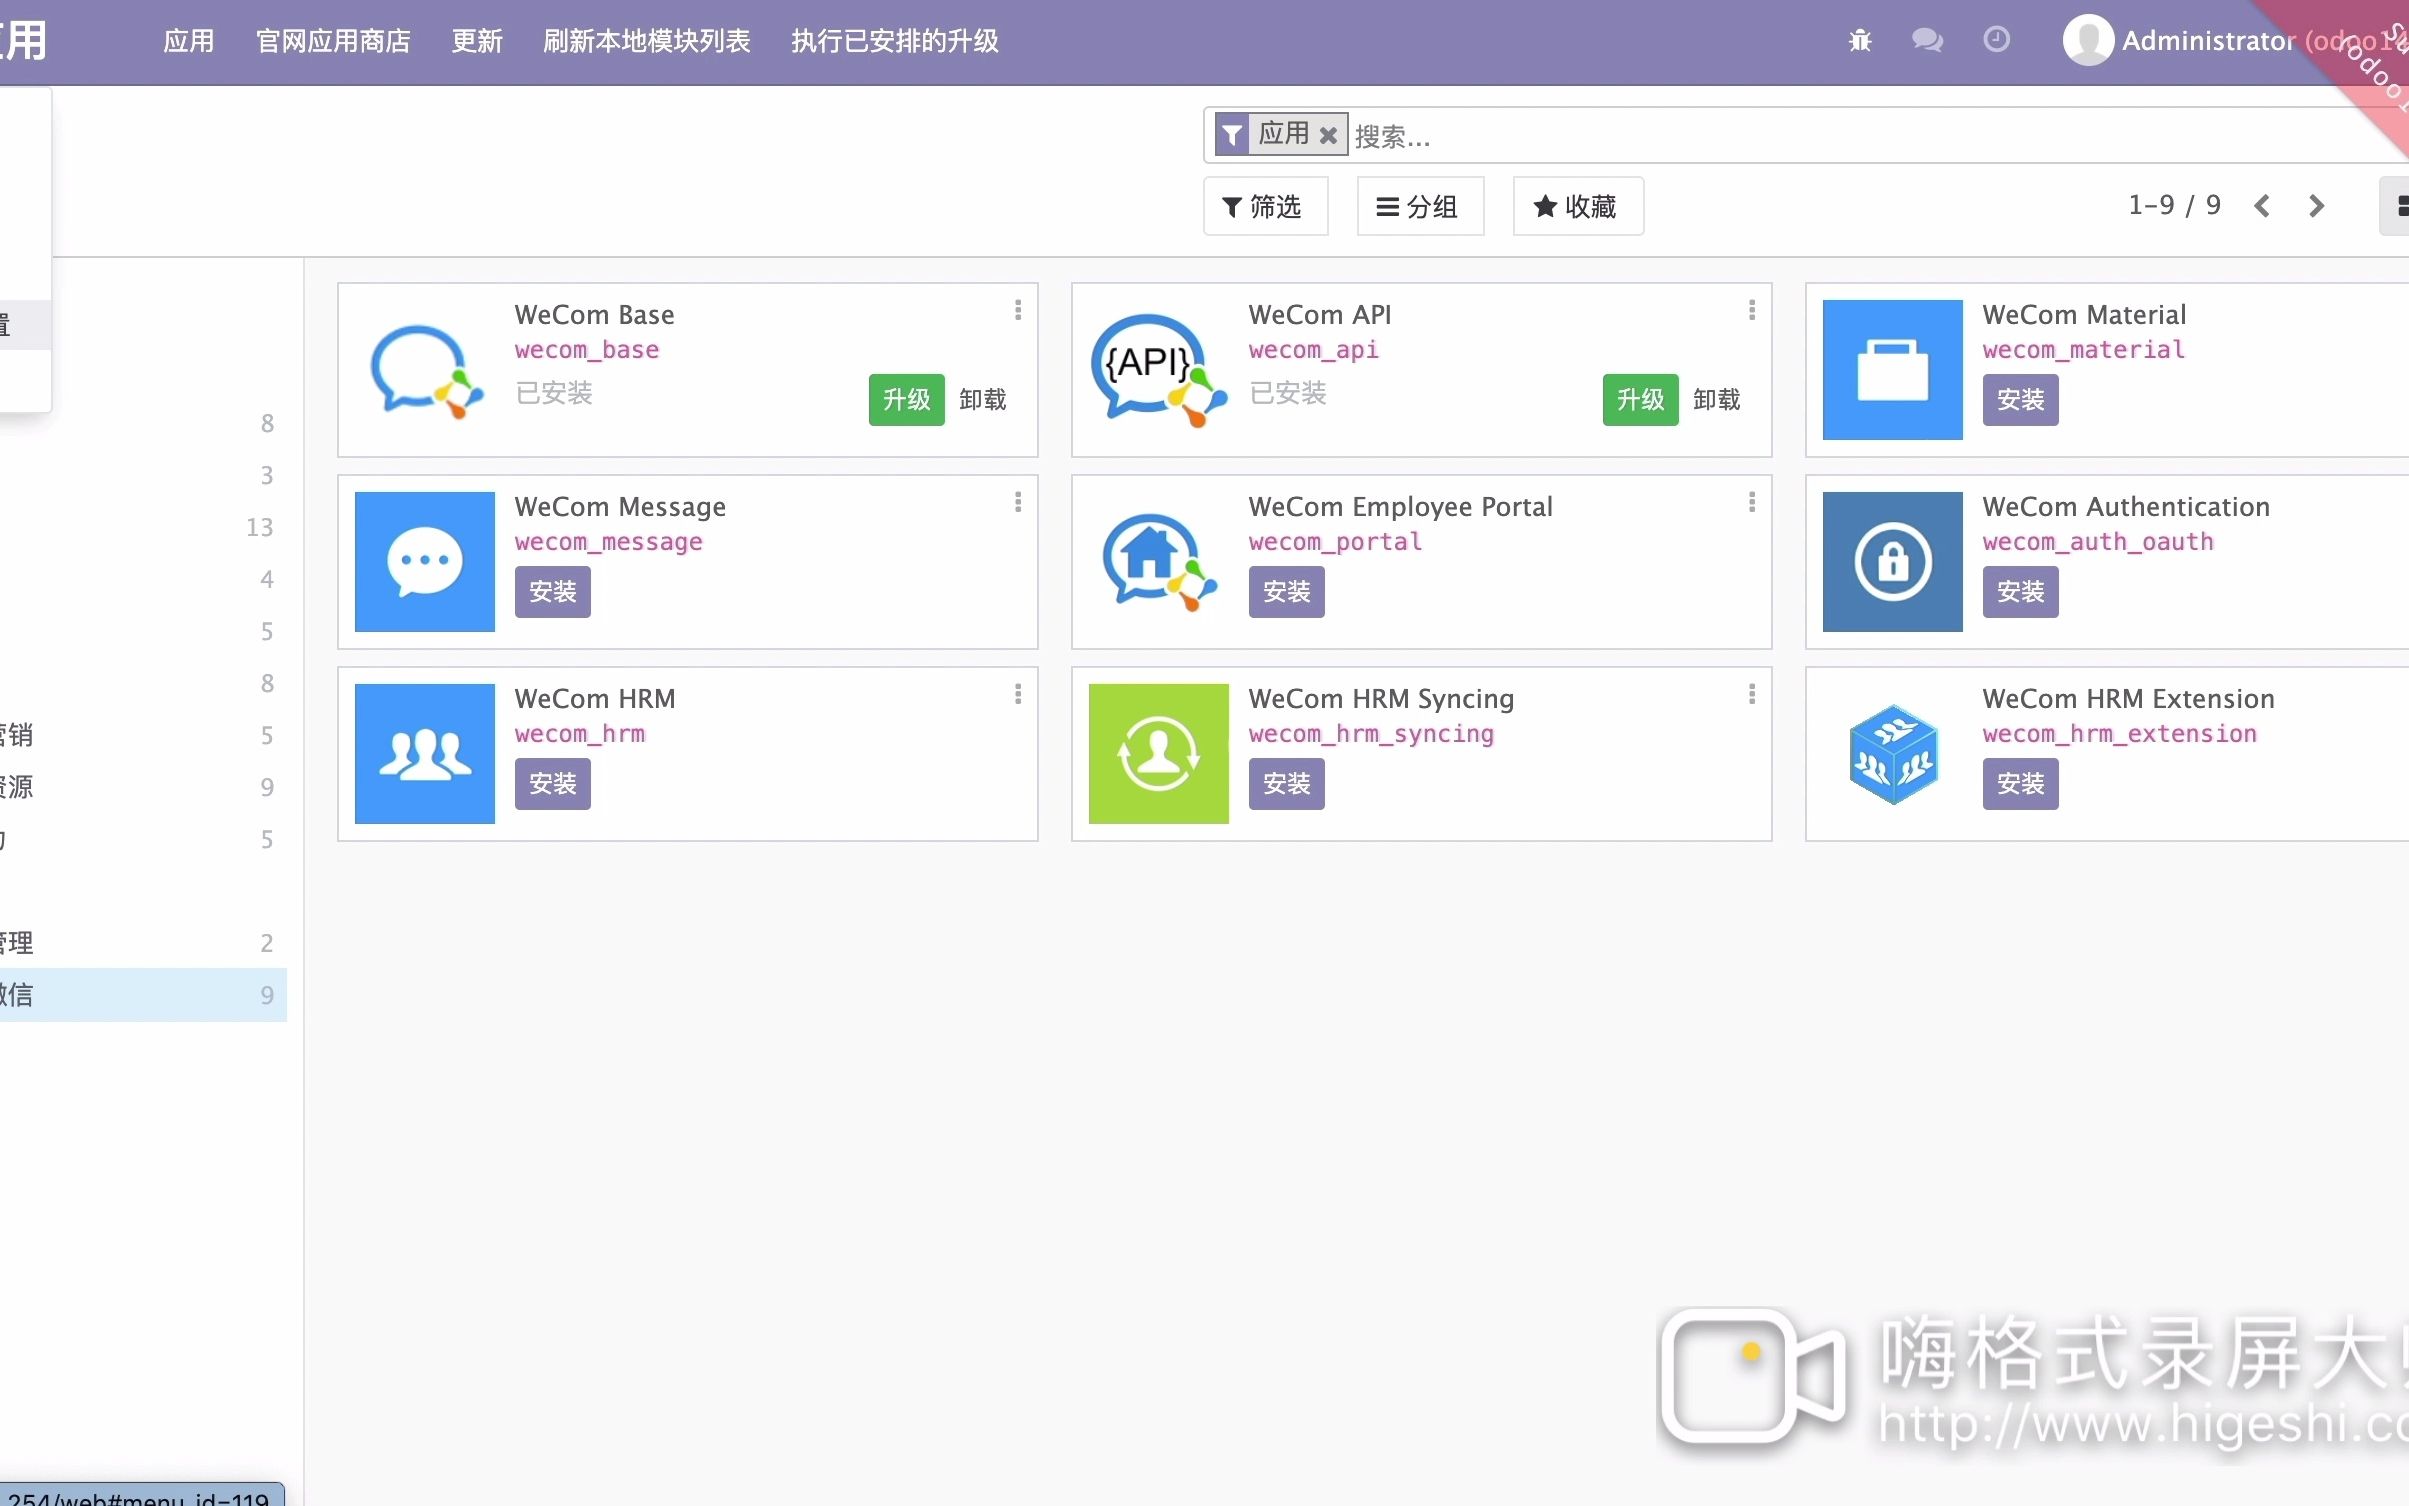Click the WeCom HRM Extension title

tap(2128, 699)
